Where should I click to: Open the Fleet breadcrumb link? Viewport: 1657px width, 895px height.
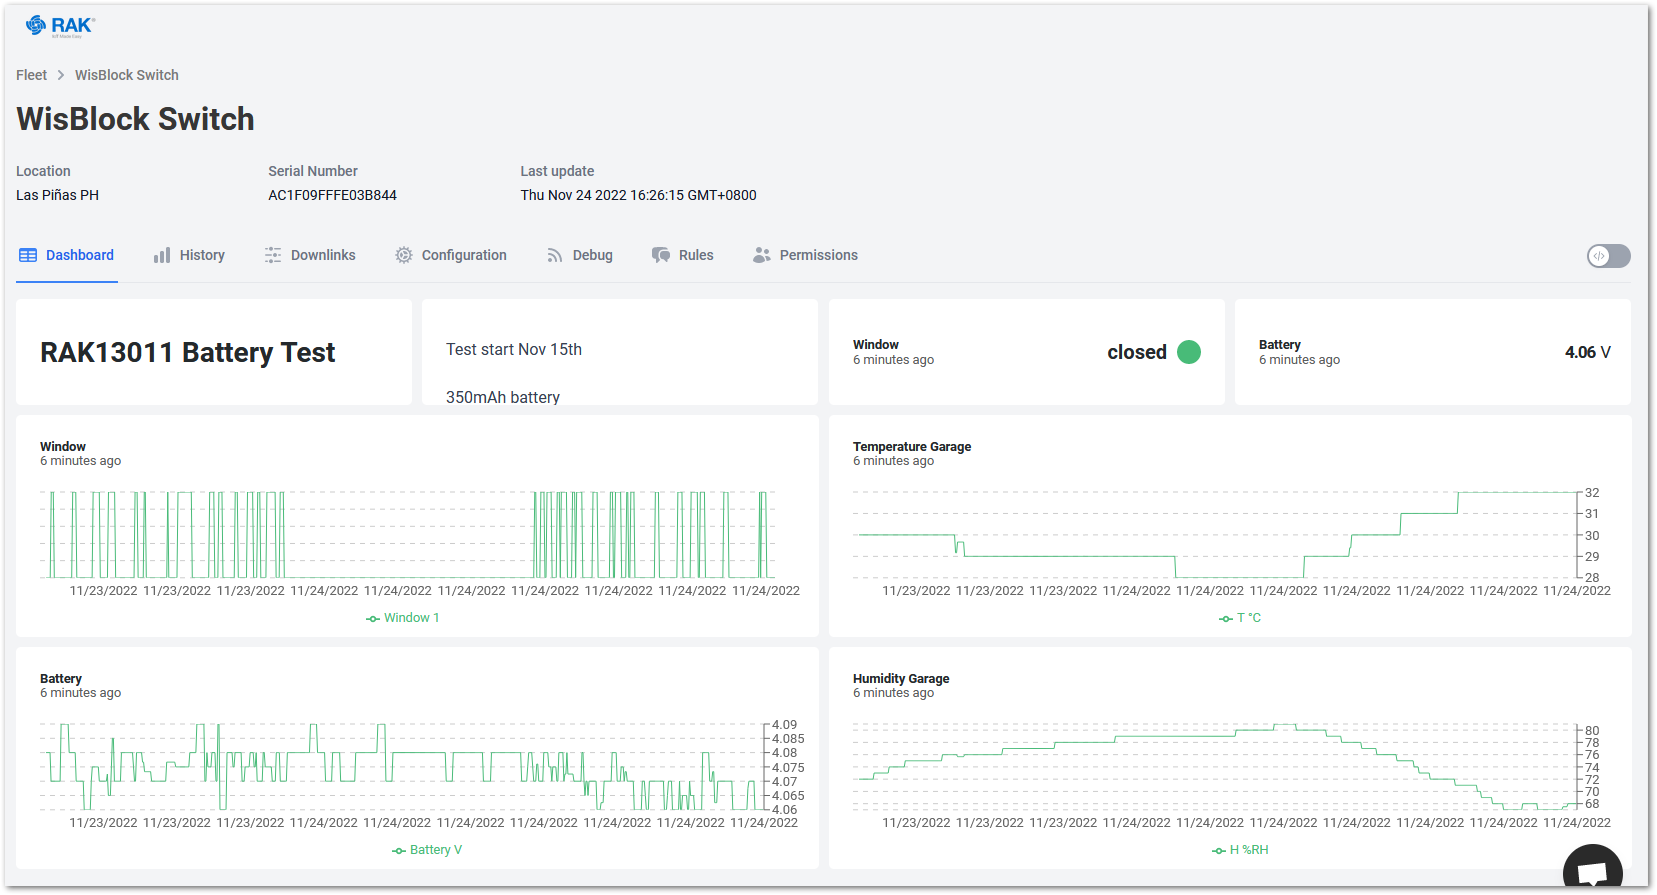tap(31, 75)
